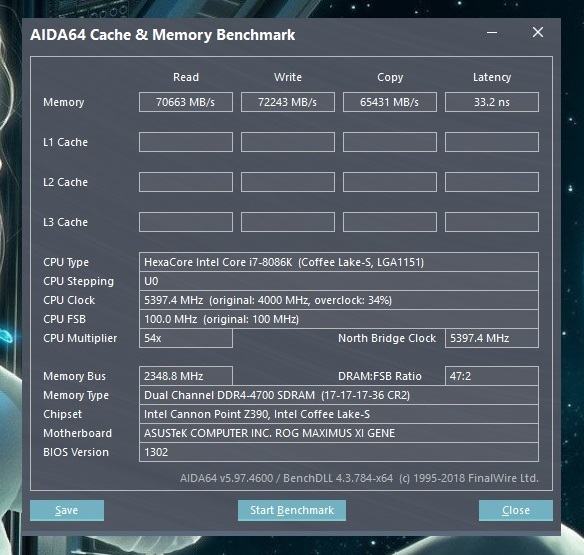Image resolution: width=584 pixels, height=555 pixels.
Task: Select the Memory Bus value 2348.8 MHz
Action: [186, 376]
